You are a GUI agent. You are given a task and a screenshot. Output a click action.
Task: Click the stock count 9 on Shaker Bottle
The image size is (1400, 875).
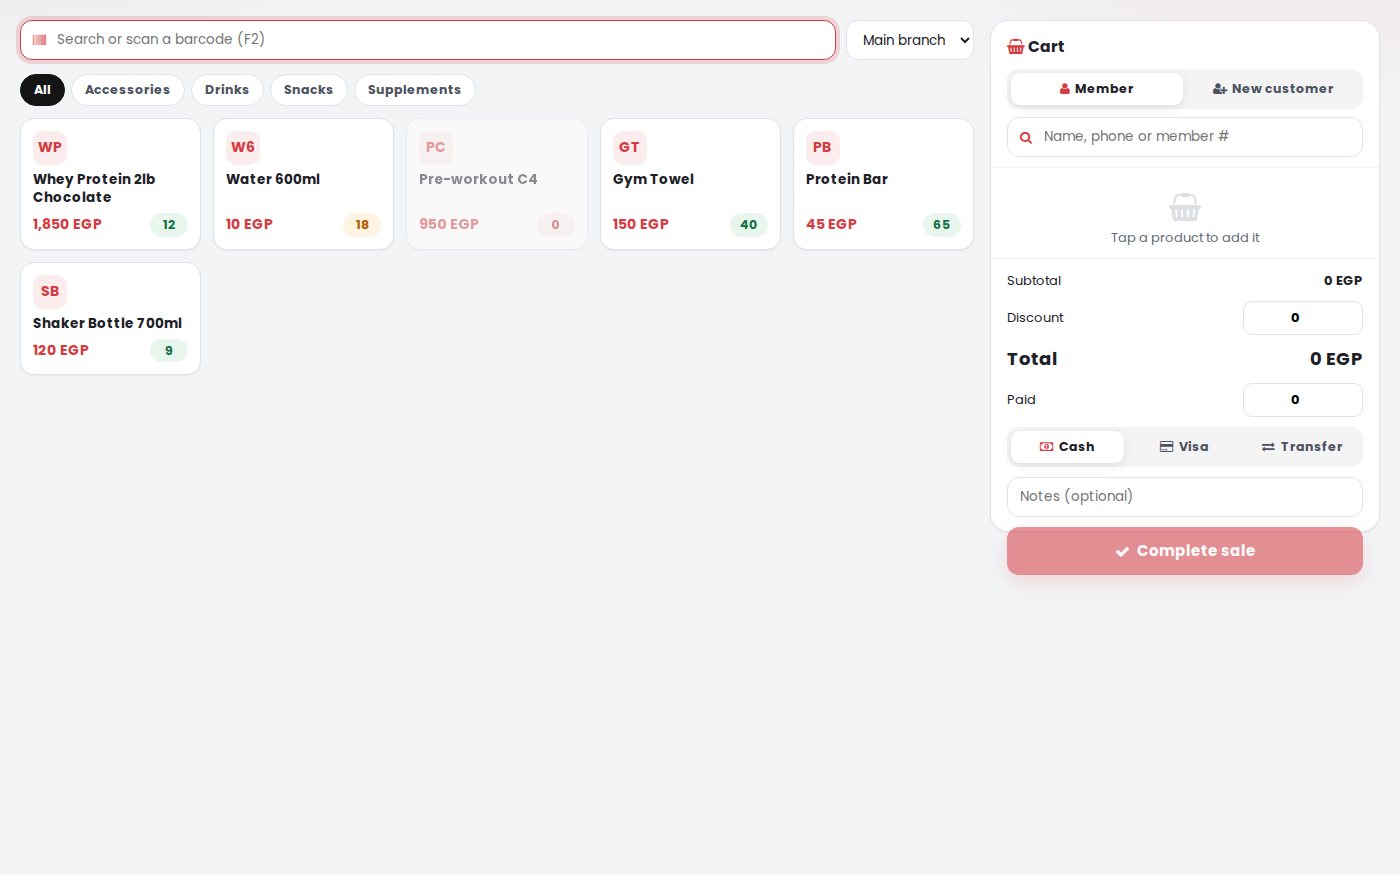[169, 351]
